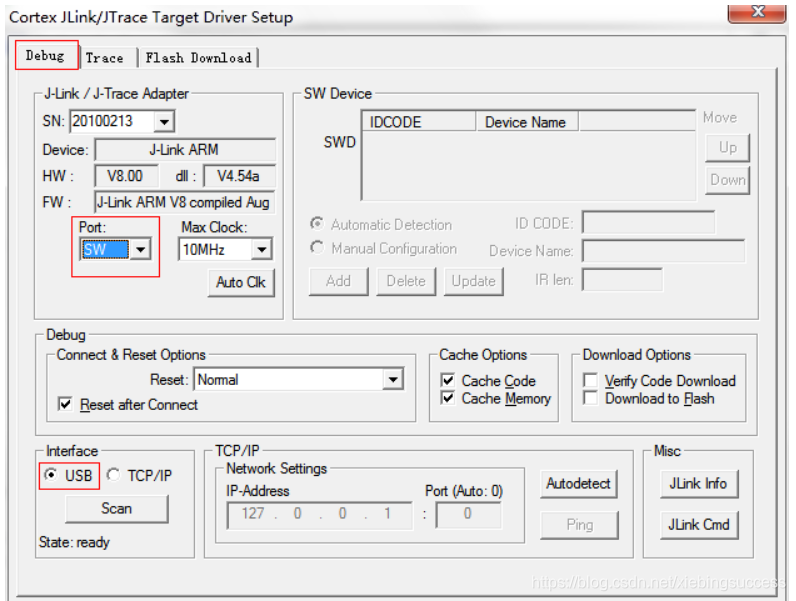The image size is (796, 601).
Task: Click the Scan button
Action: [117, 509]
